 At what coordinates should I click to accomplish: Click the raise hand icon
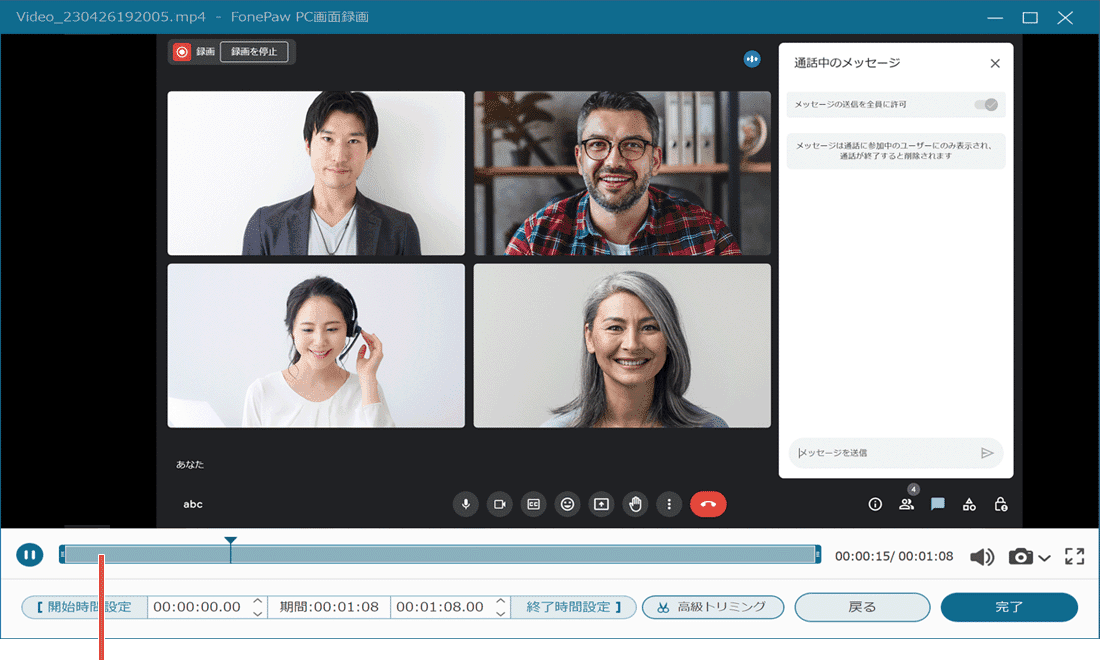(635, 504)
